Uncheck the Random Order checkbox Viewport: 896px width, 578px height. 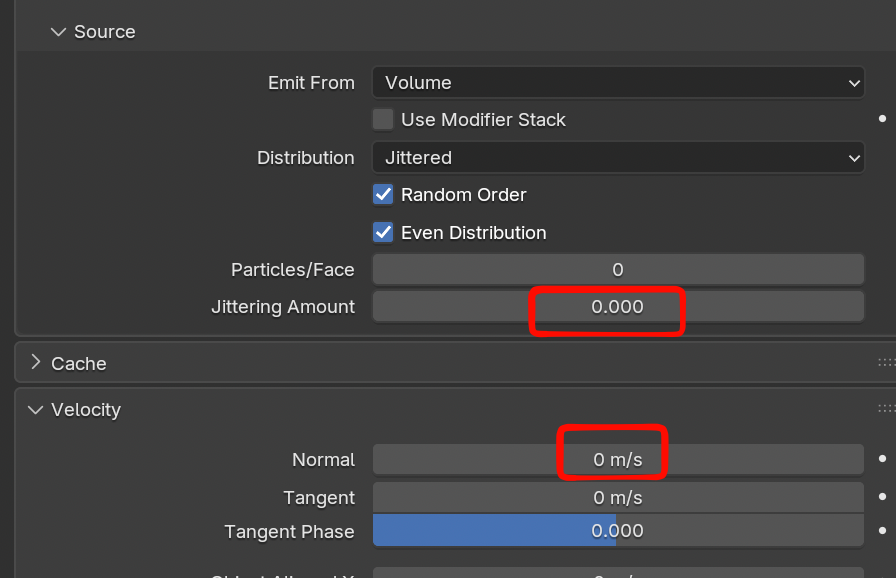(x=383, y=195)
